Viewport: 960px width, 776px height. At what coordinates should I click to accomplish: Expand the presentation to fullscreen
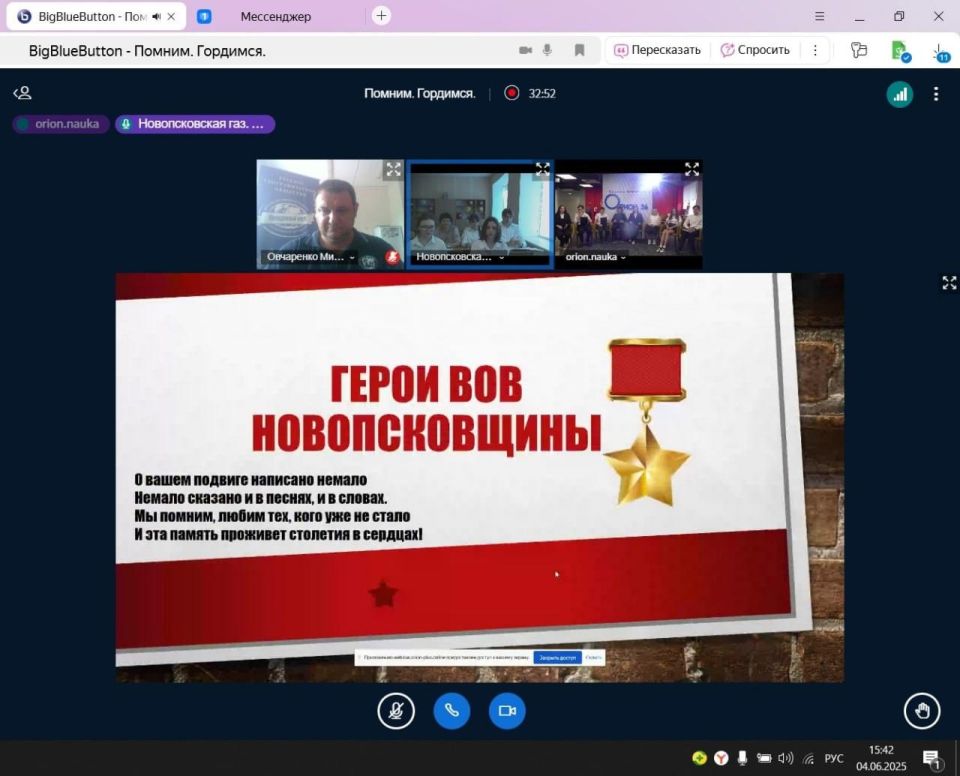(x=948, y=283)
